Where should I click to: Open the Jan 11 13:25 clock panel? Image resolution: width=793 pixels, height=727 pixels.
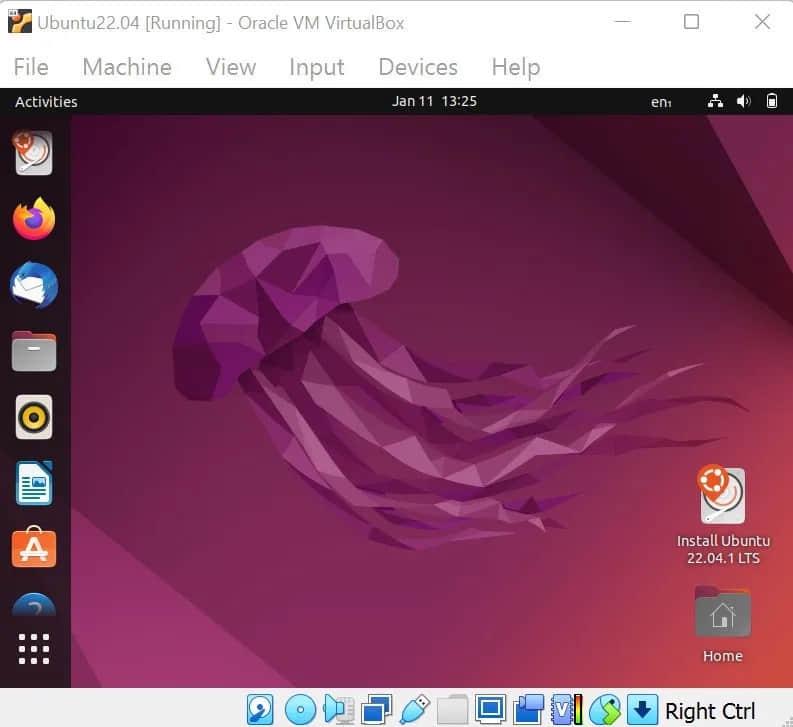(x=434, y=101)
